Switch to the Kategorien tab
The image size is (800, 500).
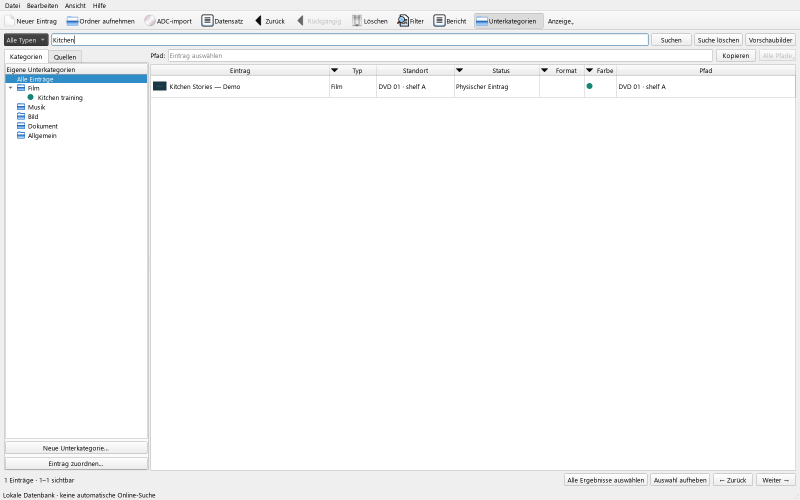coord(26,57)
